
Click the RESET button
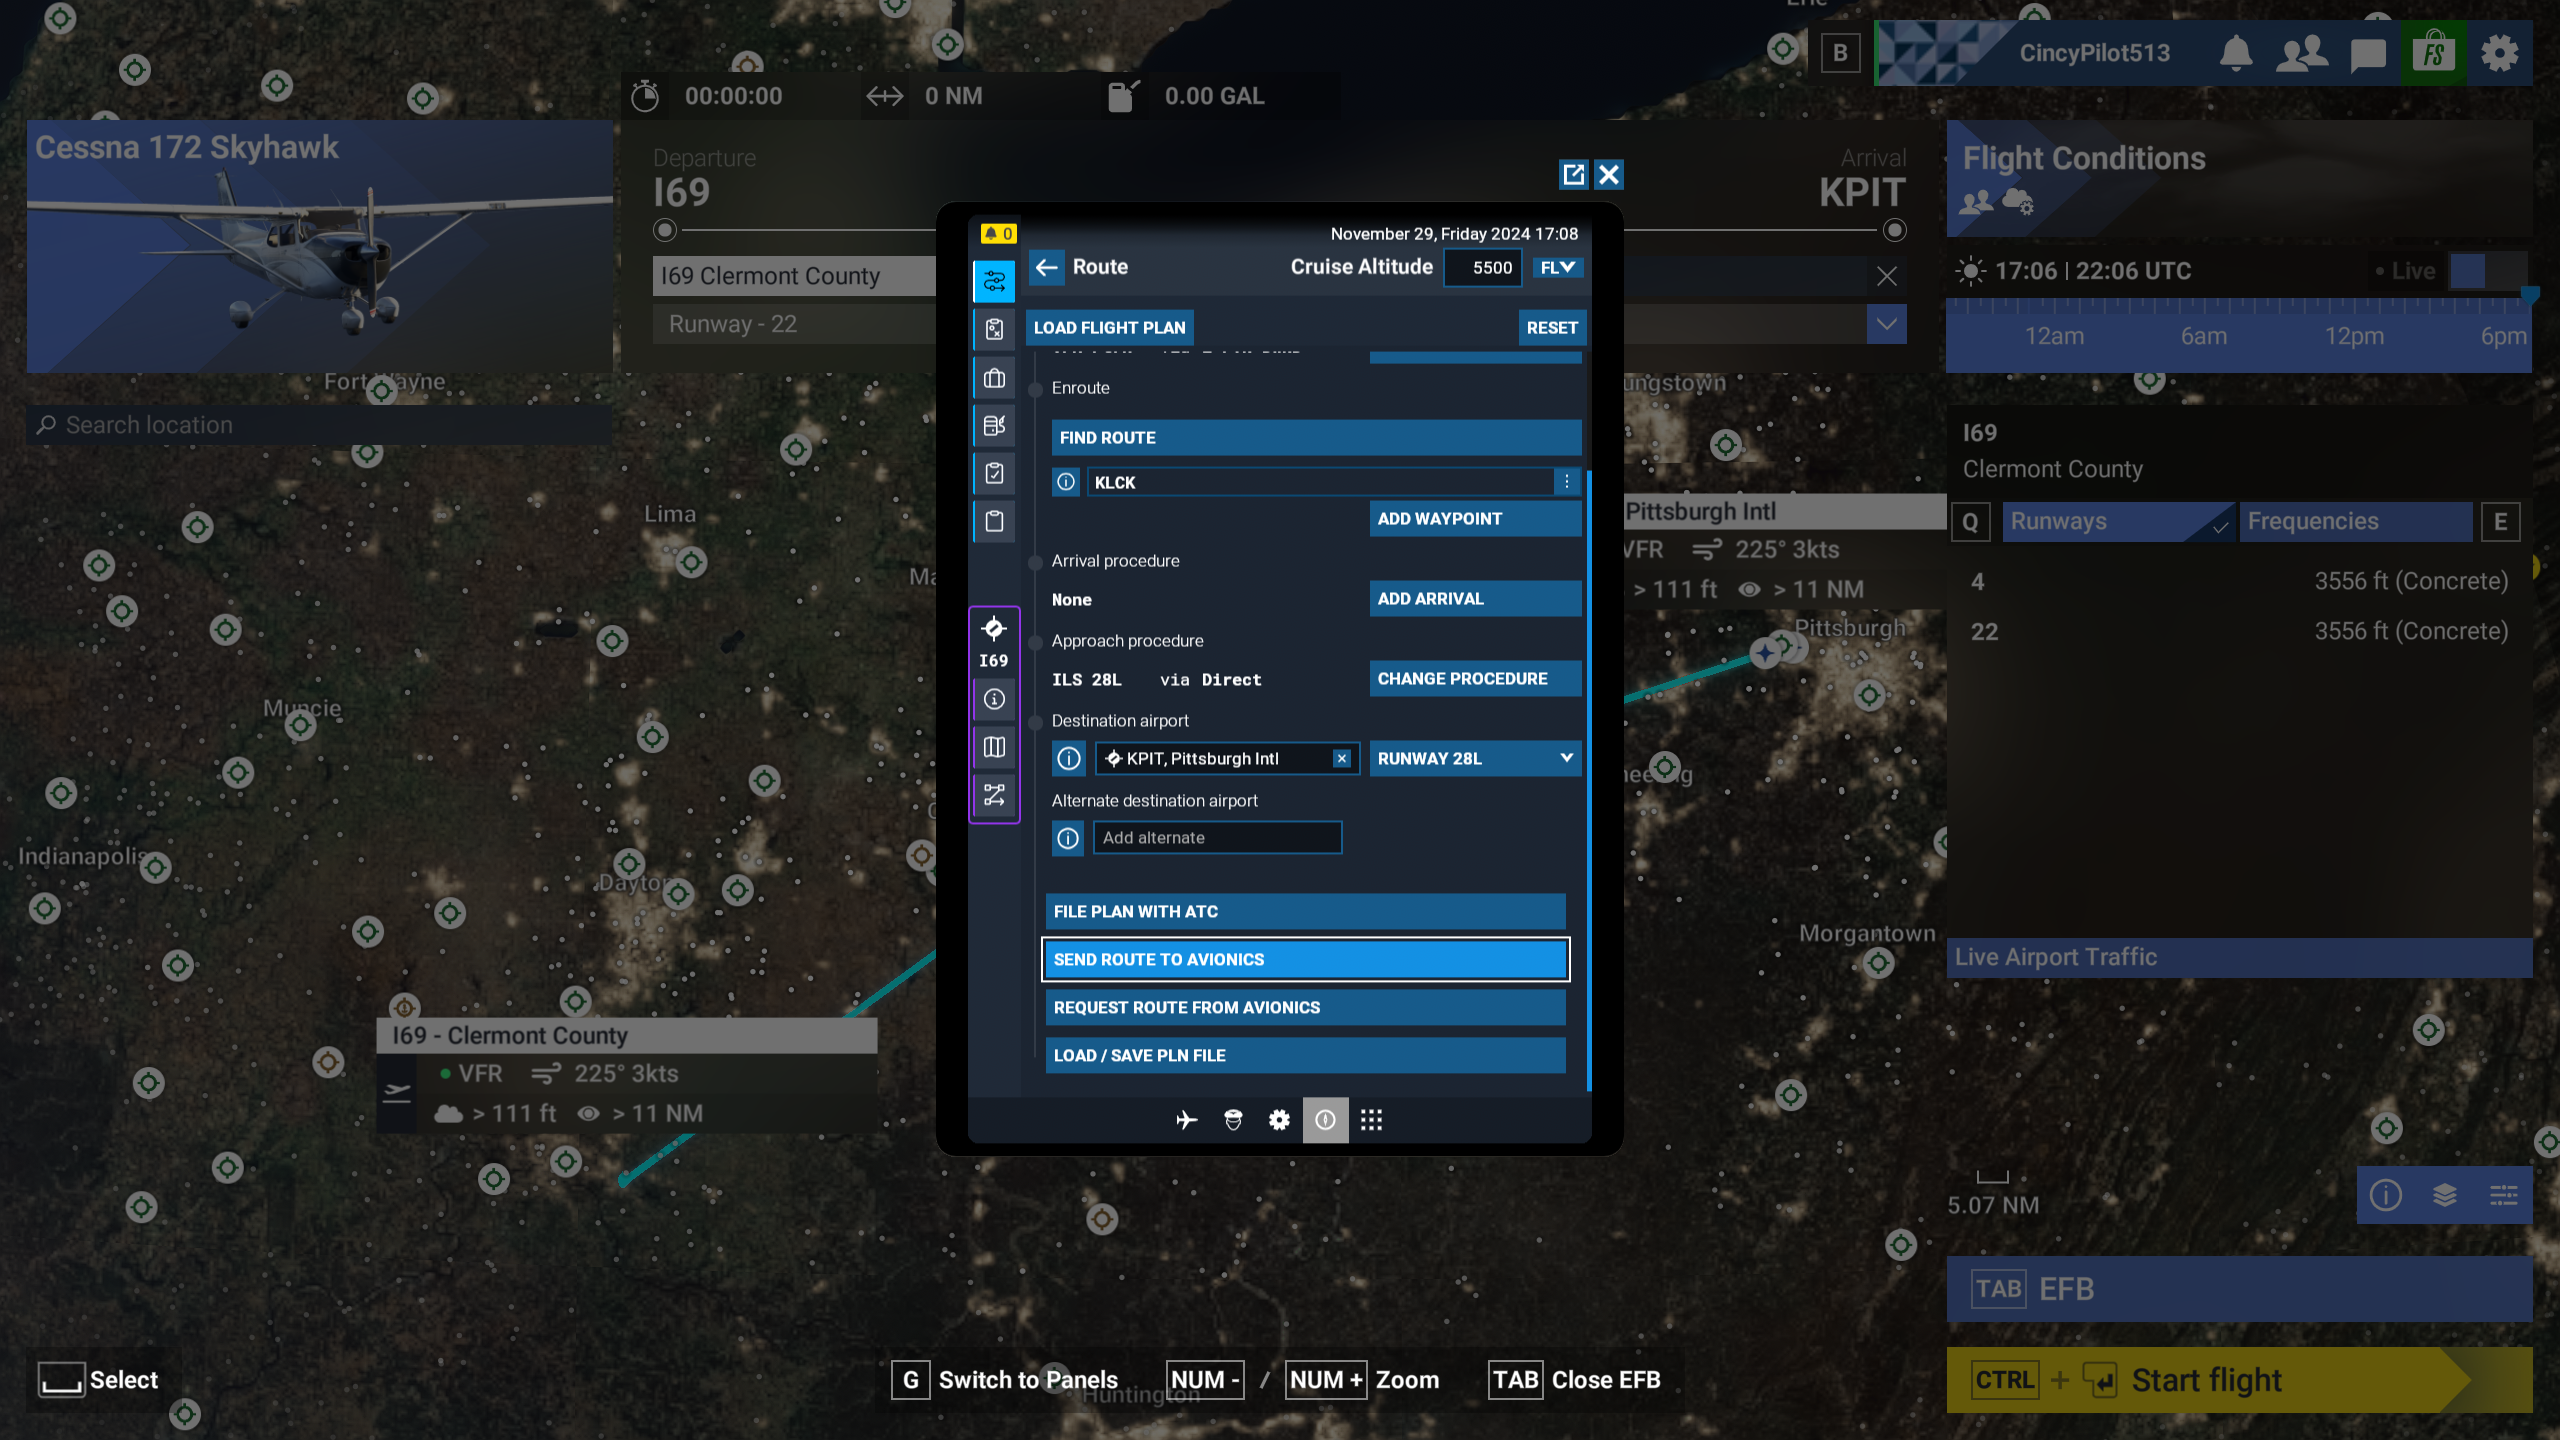[x=1552, y=328]
